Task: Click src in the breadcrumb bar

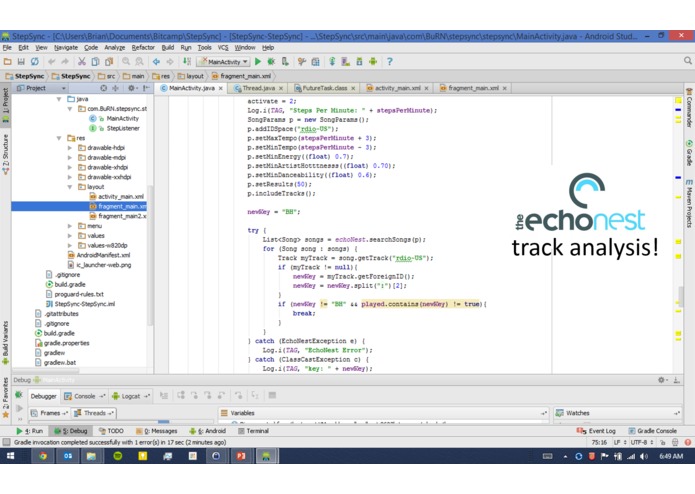Action: 106,76
